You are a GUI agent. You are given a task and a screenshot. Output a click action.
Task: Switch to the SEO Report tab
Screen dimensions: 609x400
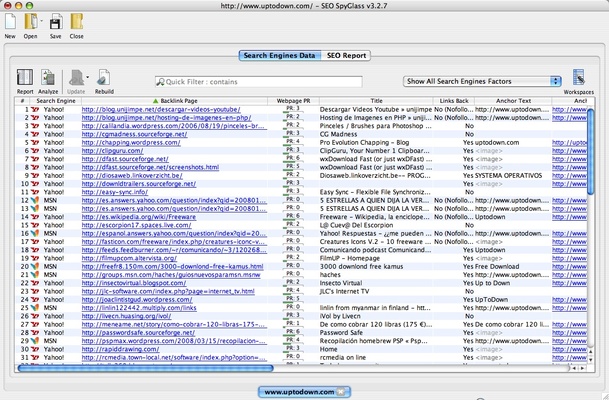tap(346, 56)
